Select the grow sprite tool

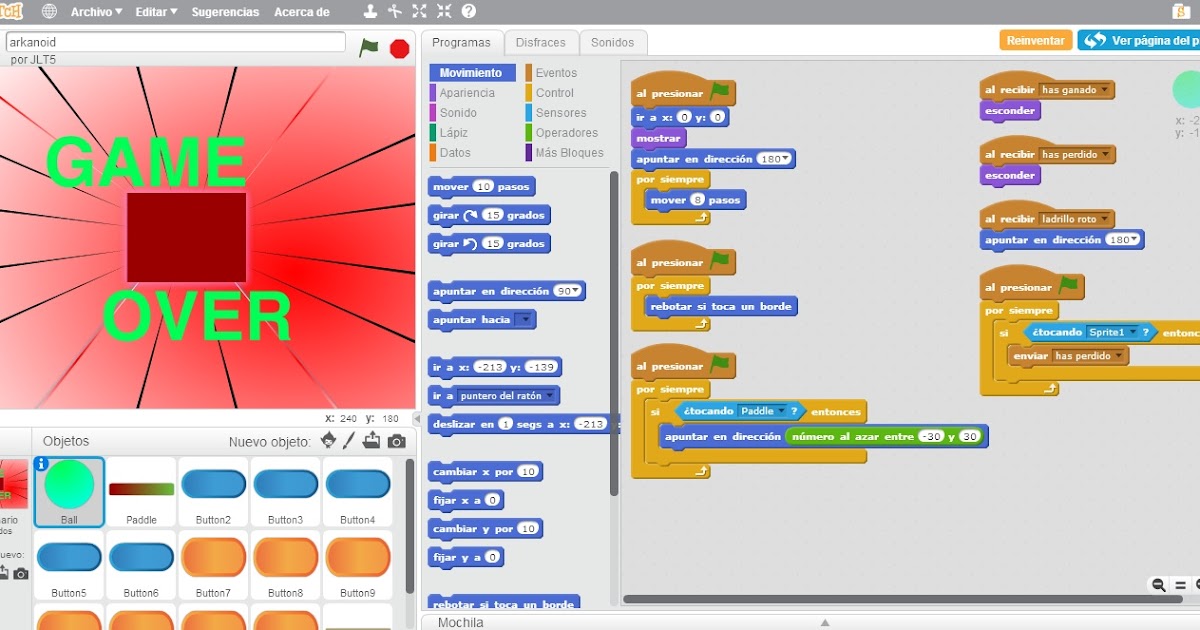pos(419,11)
